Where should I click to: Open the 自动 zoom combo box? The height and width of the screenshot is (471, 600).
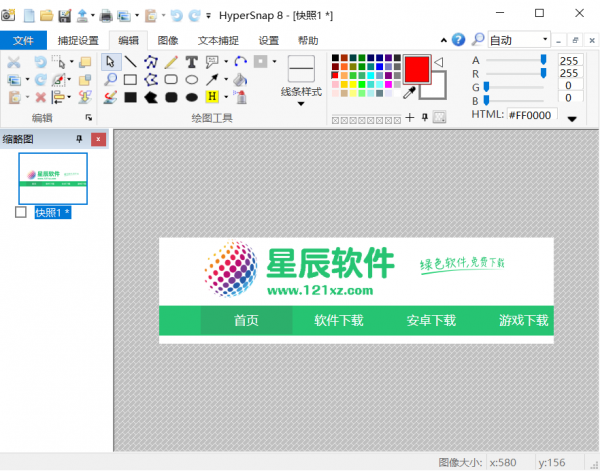[x=519, y=40]
